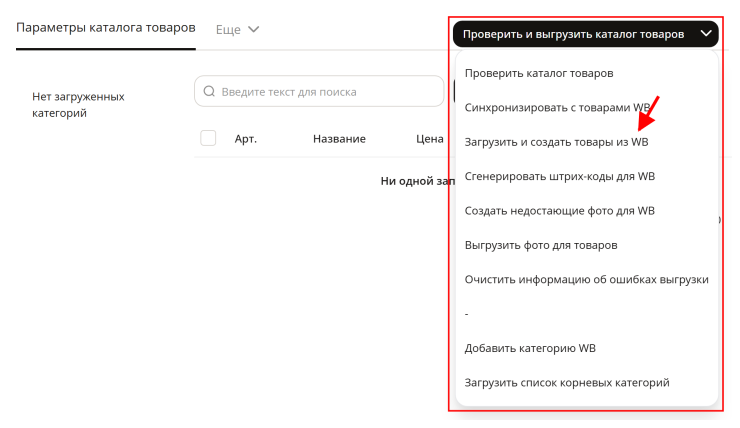The width and height of the screenshot is (740, 428).
Task: Choose 'Выгрузить фото для товаров'
Action: click(x=541, y=245)
